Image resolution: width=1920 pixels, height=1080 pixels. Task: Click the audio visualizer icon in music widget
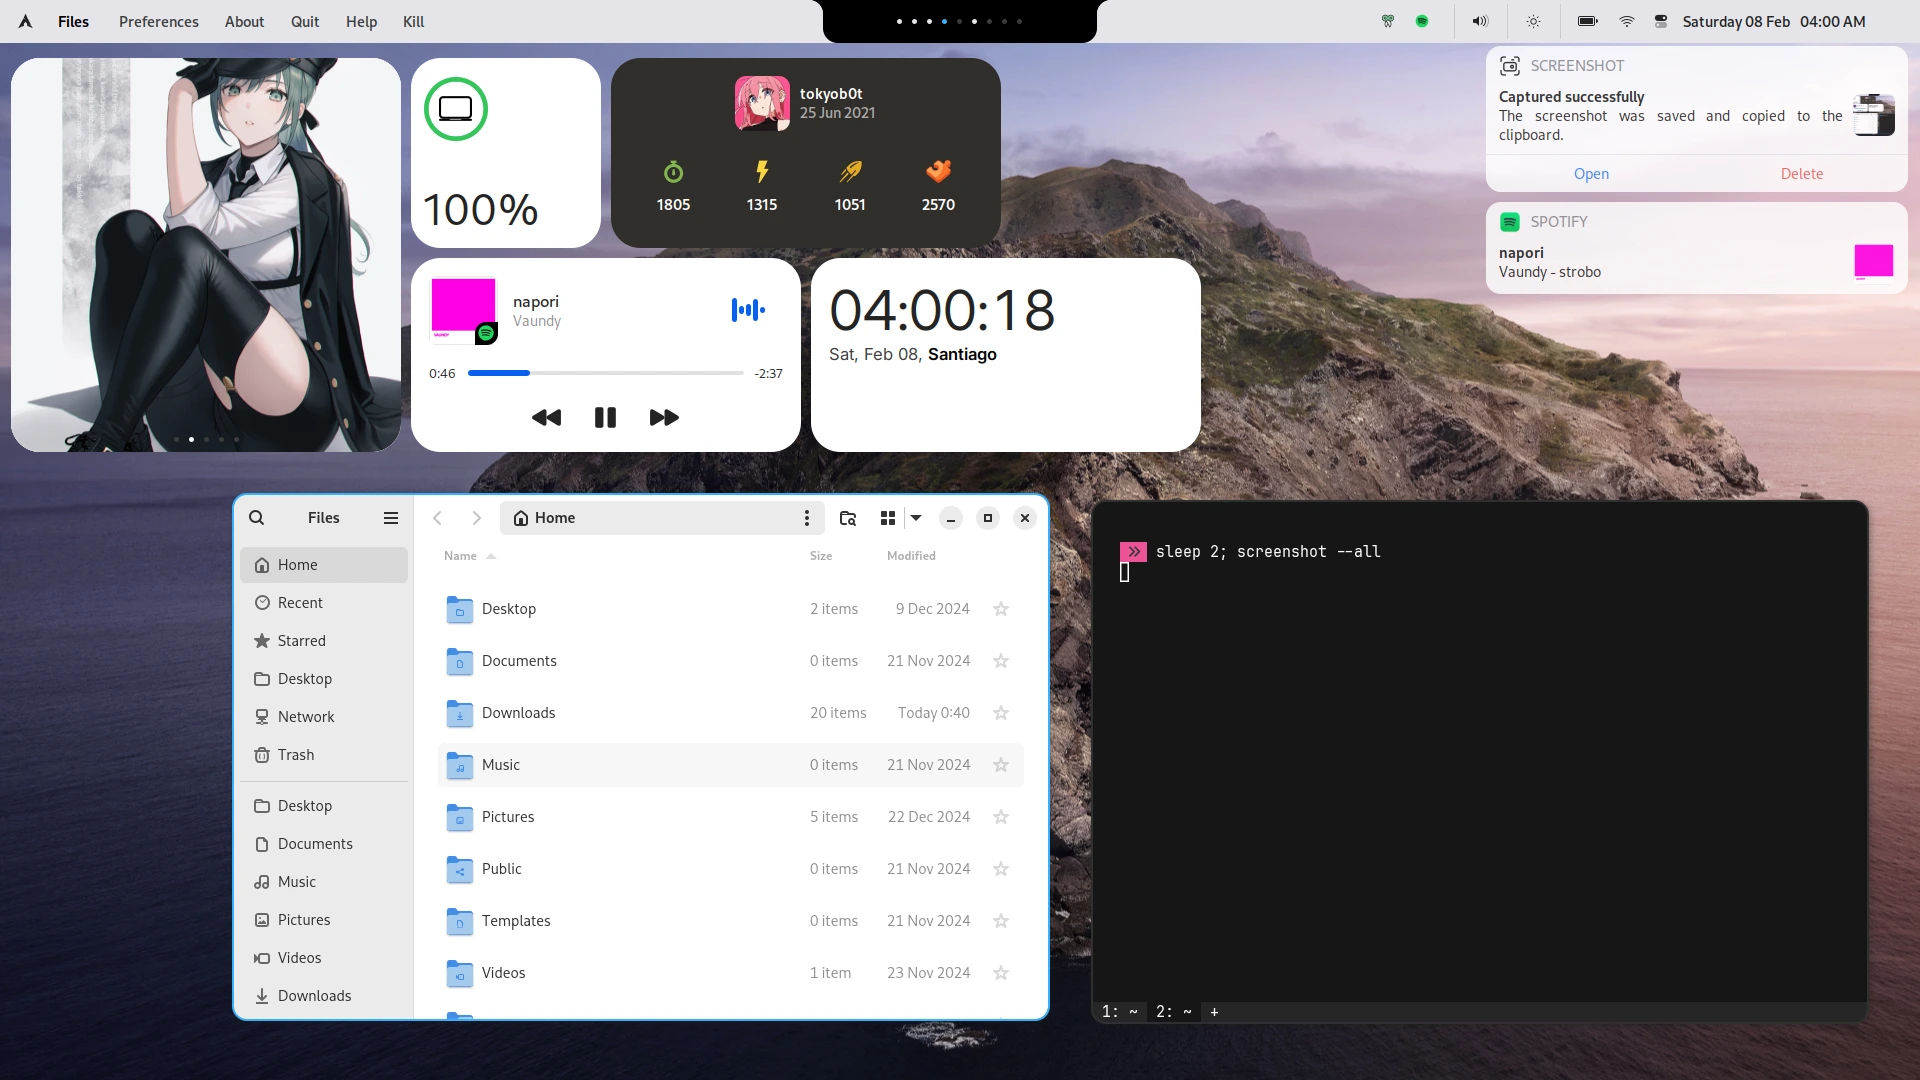click(748, 310)
